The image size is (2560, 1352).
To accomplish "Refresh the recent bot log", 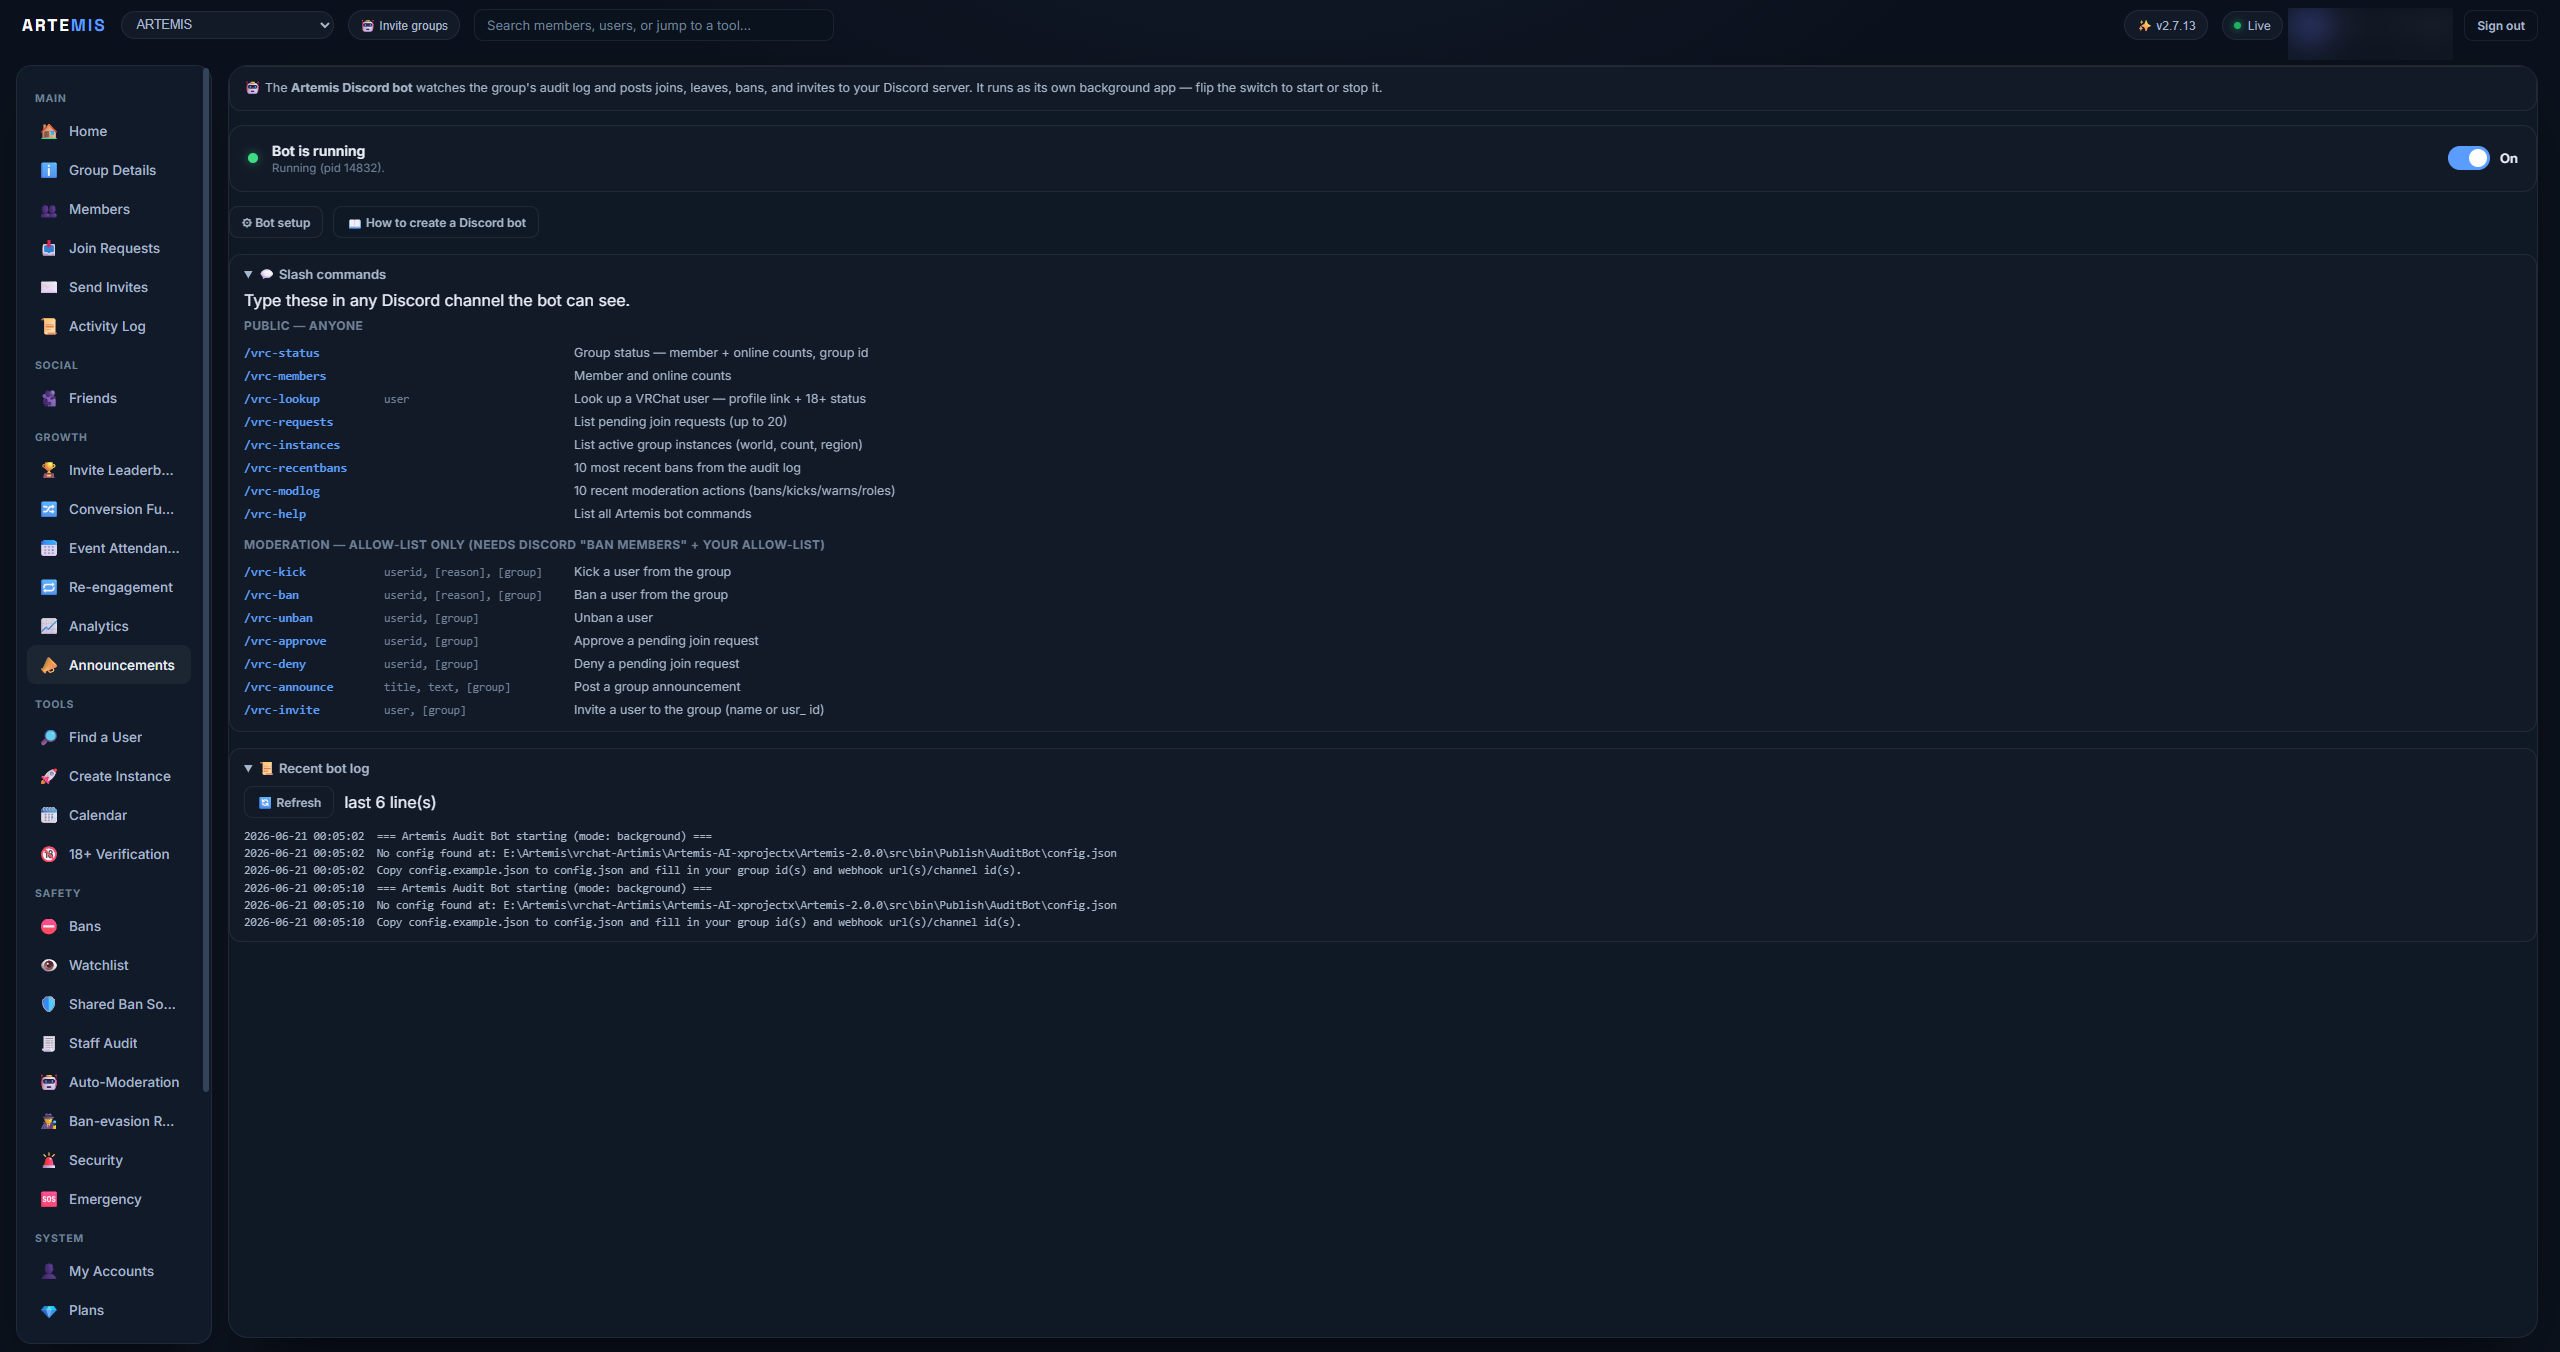I will 289,802.
